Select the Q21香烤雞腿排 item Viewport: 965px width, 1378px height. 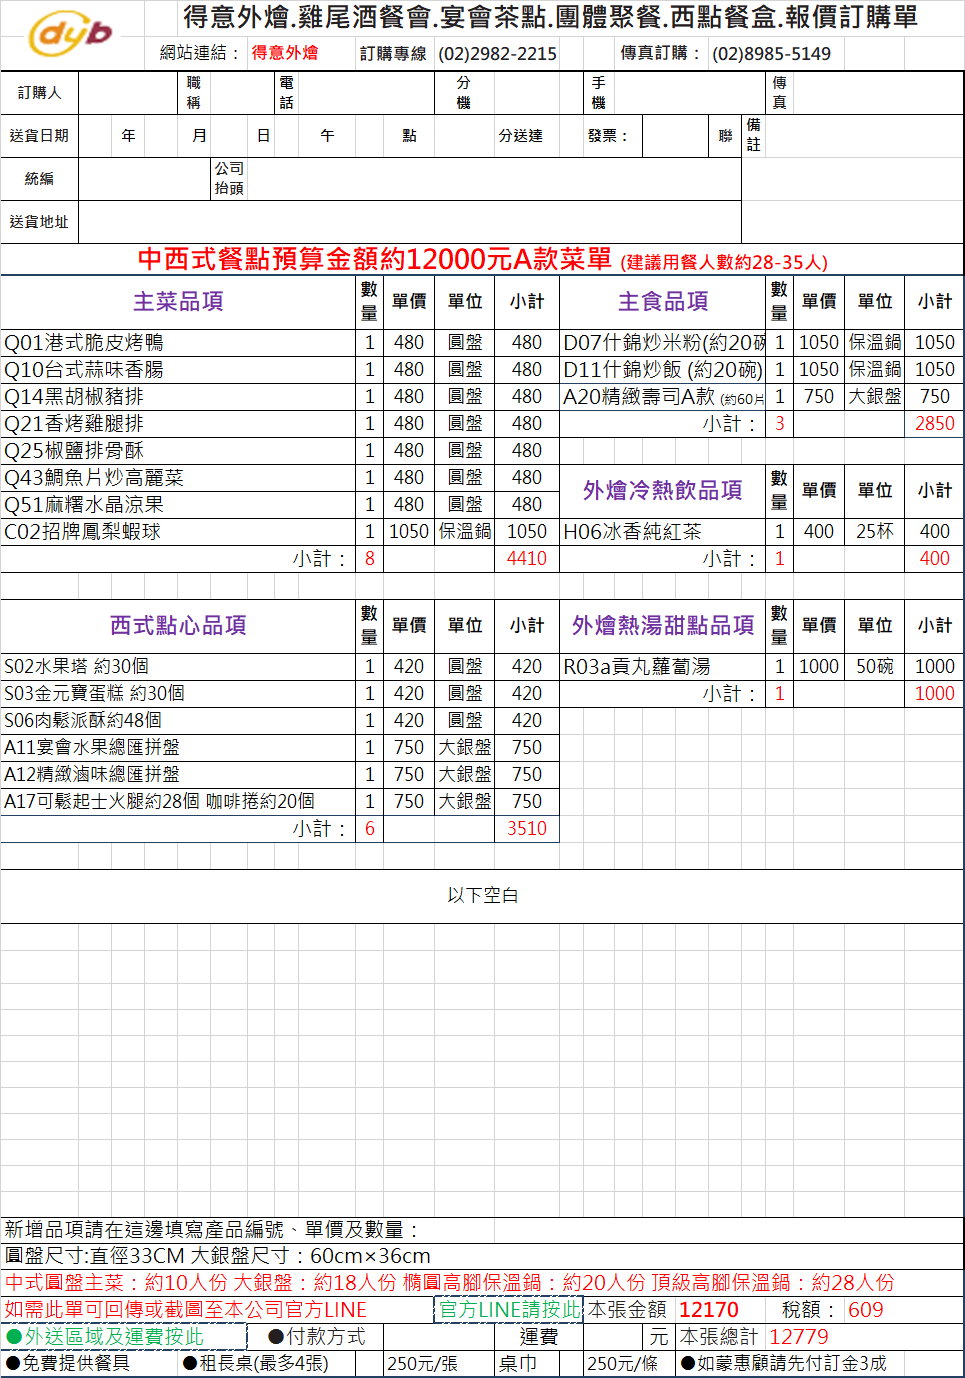coord(179,424)
